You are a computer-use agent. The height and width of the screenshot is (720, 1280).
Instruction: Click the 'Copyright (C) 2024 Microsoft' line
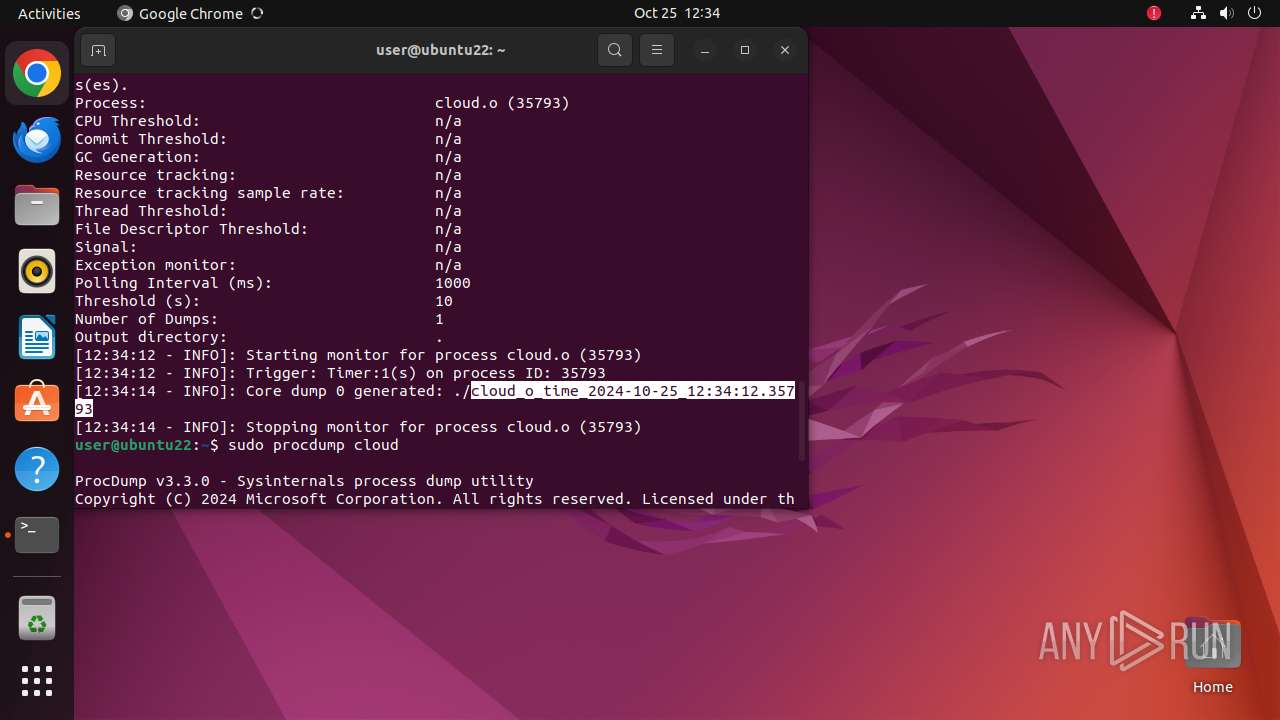click(x=435, y=499)
